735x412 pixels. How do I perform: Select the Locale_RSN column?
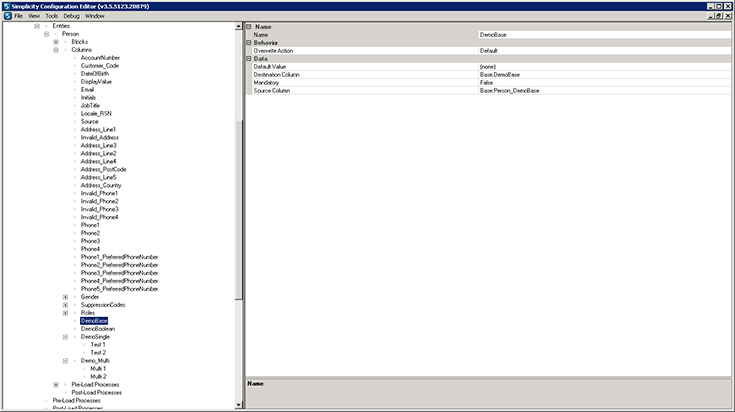(96, 113)
